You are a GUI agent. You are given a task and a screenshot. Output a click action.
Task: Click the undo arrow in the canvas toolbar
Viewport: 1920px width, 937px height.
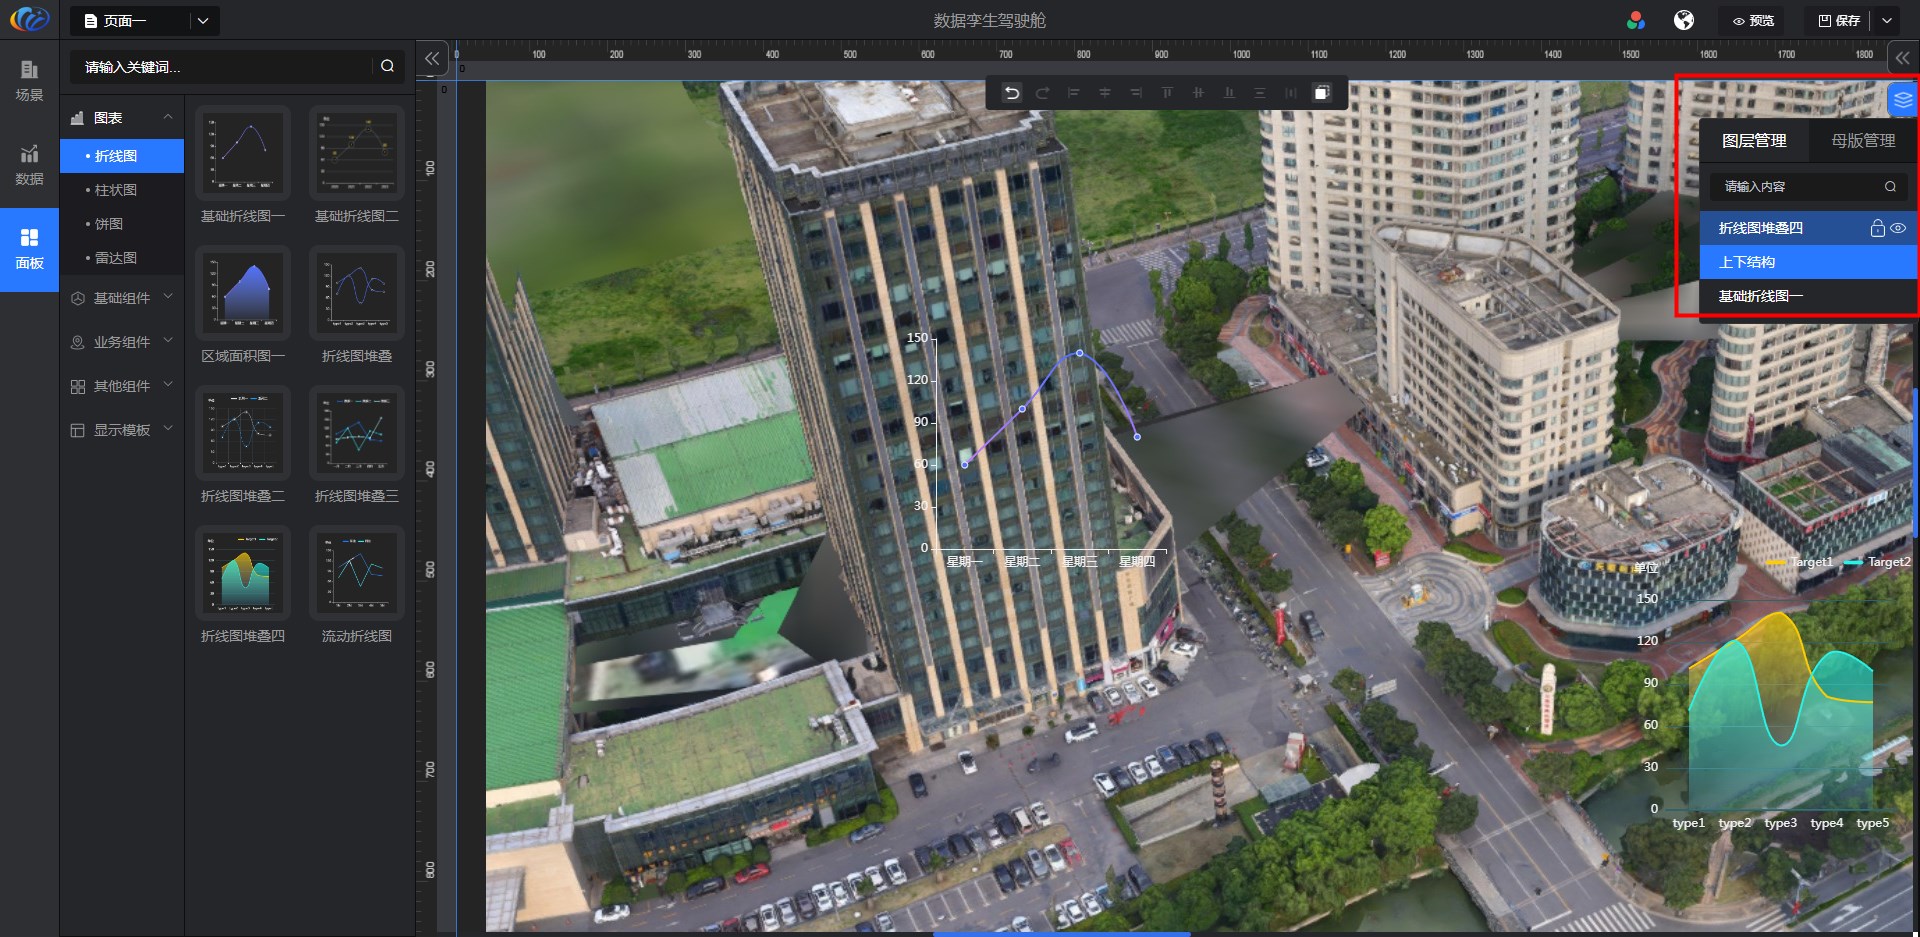[1012, 93]
